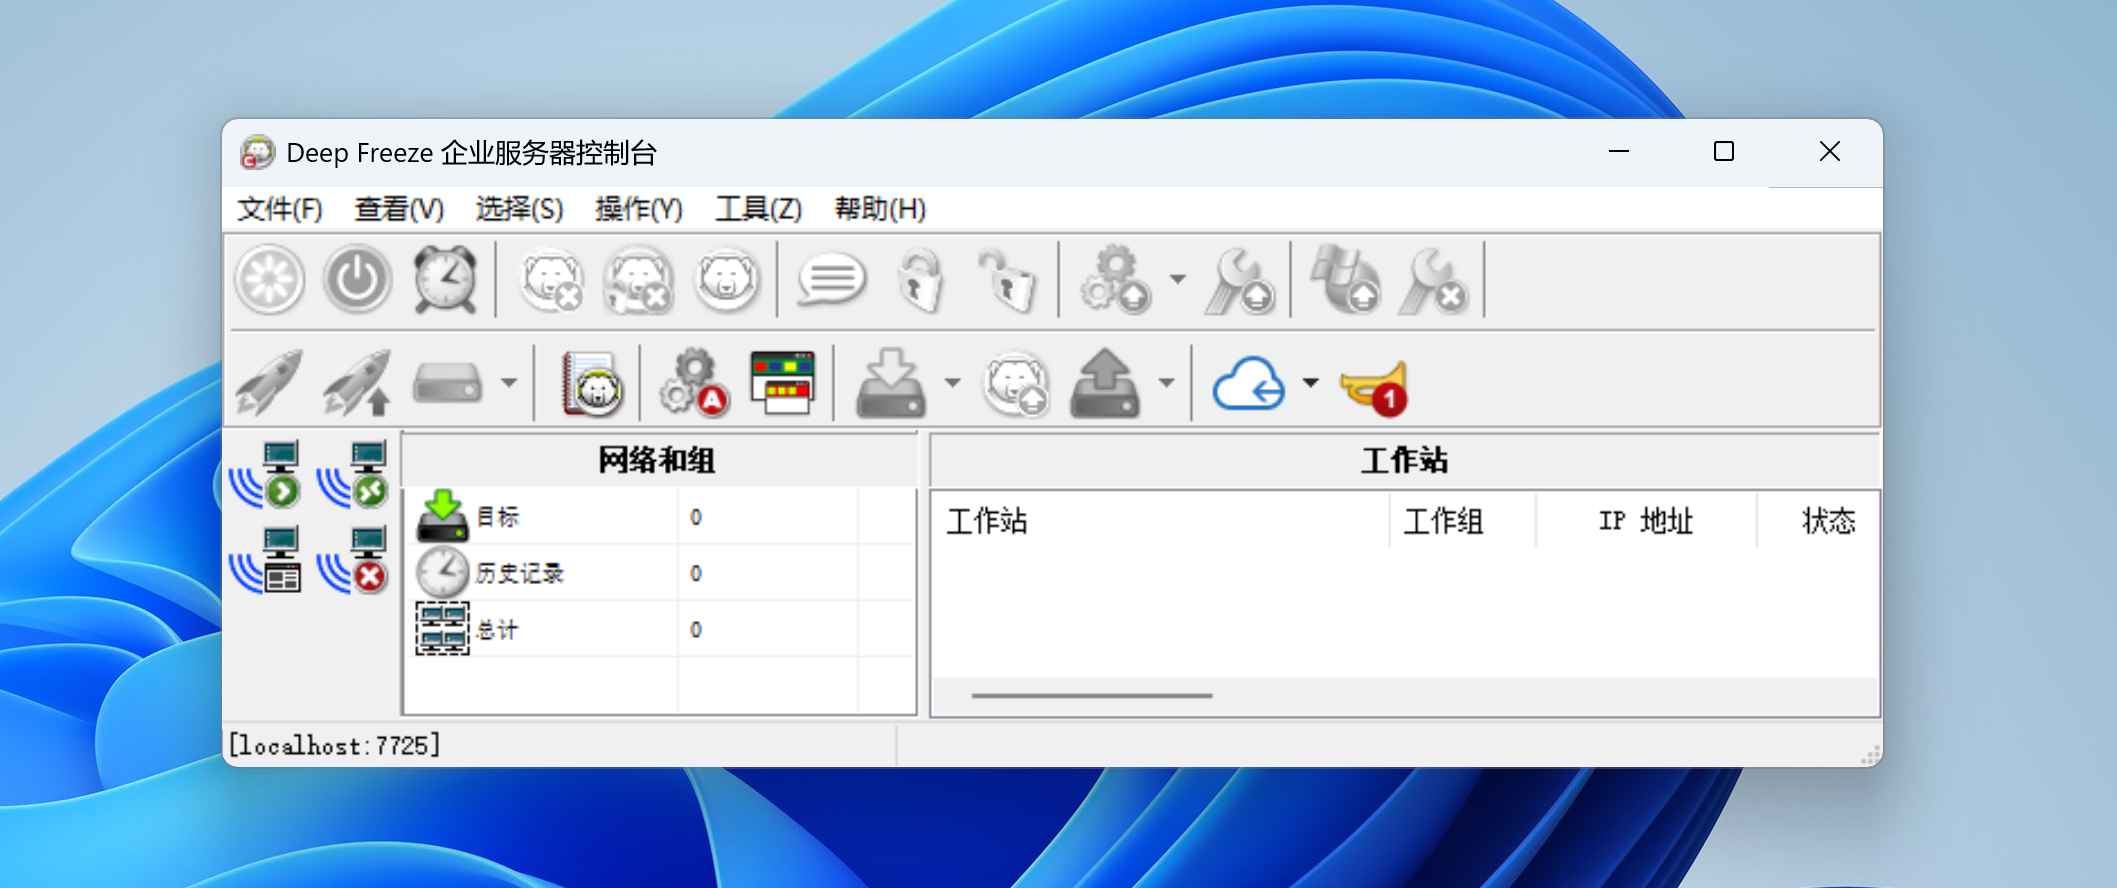This screenshot has width=2117, height=888.
Task: Click the gears with up arrow icon
Action: (1115, 279)
